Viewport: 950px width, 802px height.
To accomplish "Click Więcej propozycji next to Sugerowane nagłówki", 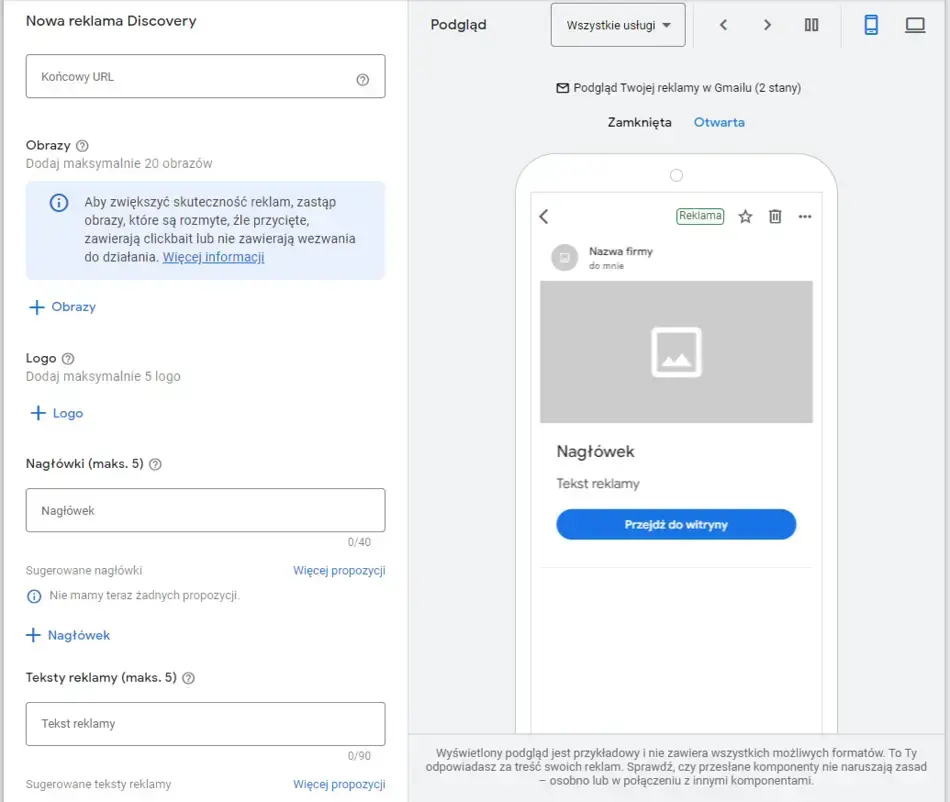I will [338, 571].
